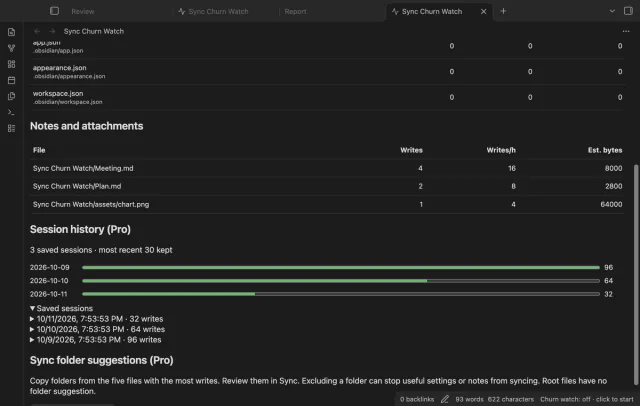Open the quick switcher from the ribbon
This screenshot has width=640, height=406.
point(11,32)
